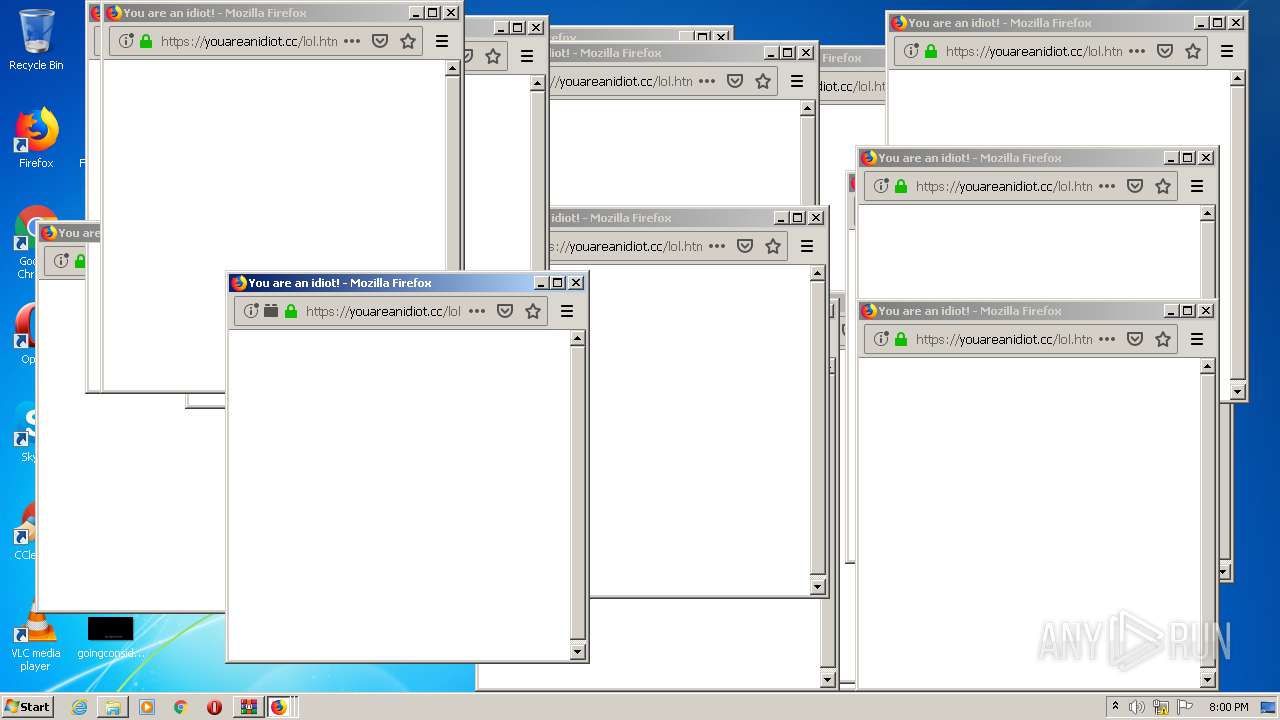Click the green padlock in top-right Firefox window
The width and height of the screenshot is (1280, 720).
(x=931, y=51)
